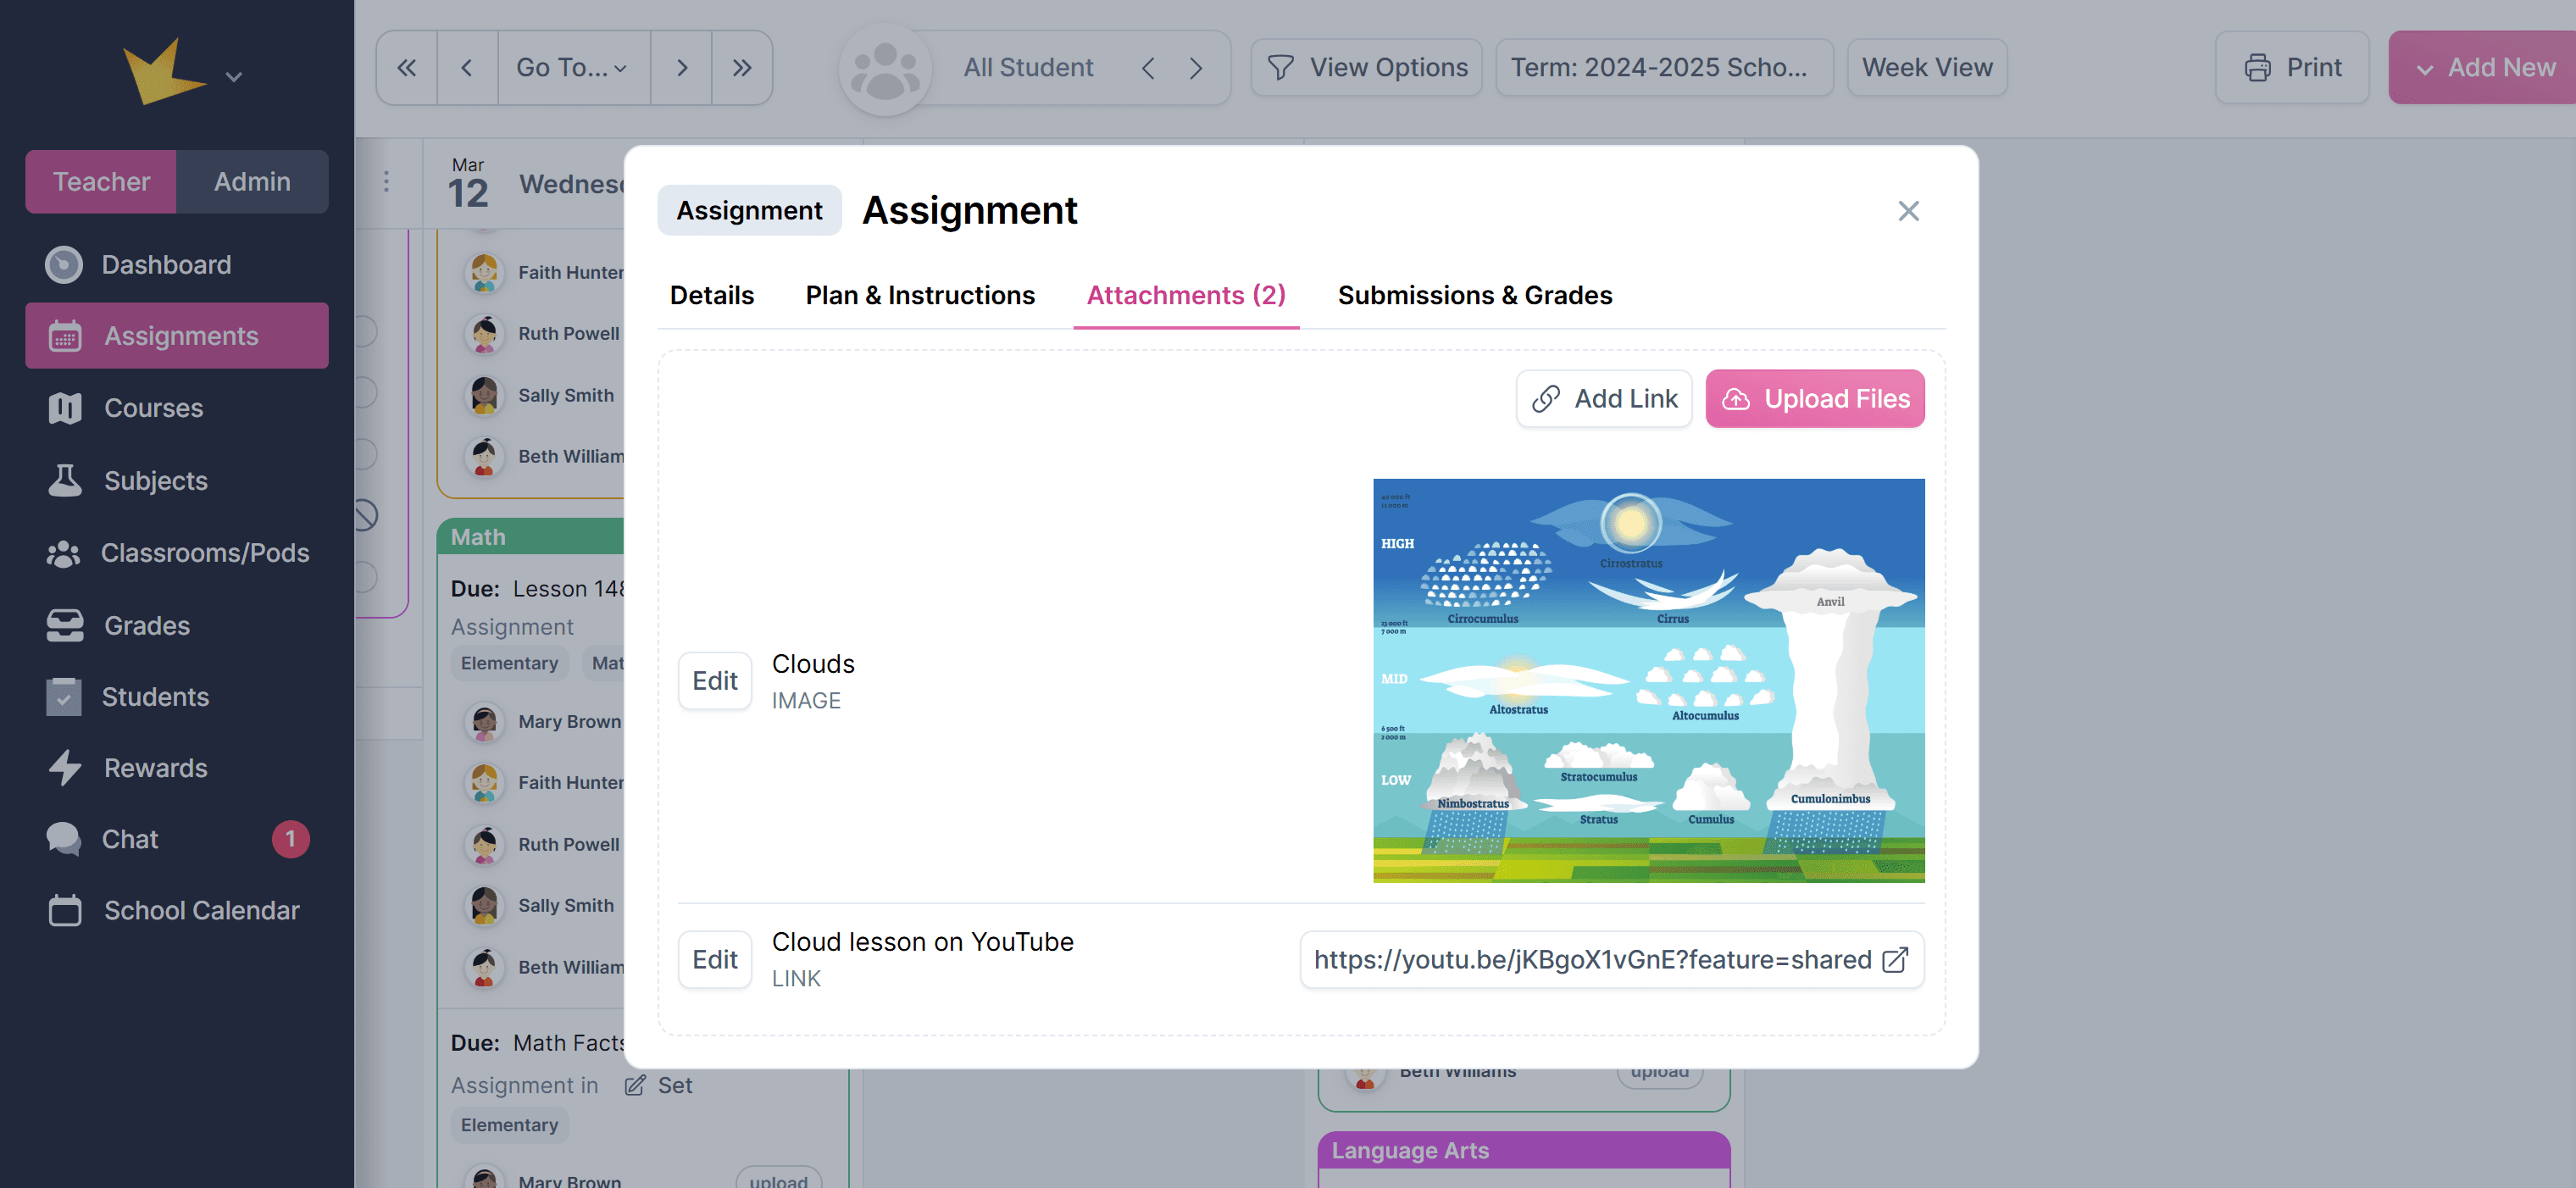Go to next student arrow
Screen dimensions: 2576x1188
[x=1196, y=67]
